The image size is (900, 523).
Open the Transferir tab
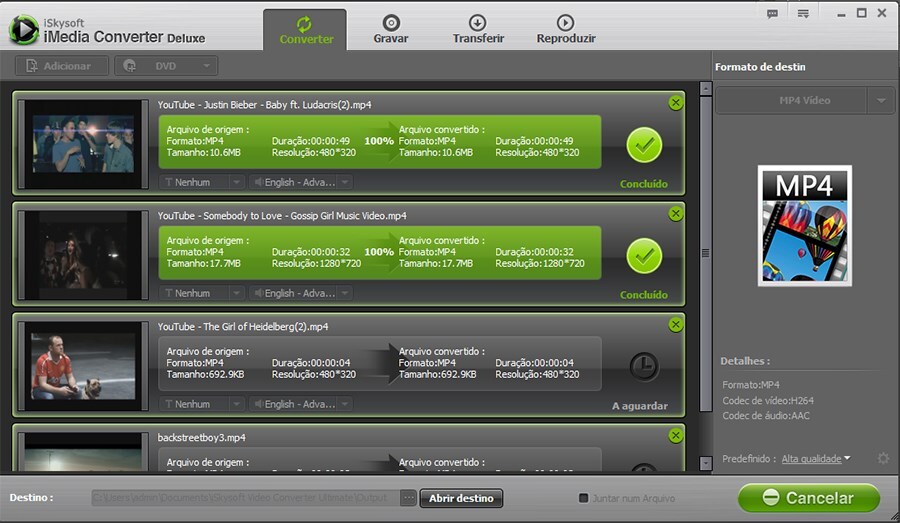[478, 30]
